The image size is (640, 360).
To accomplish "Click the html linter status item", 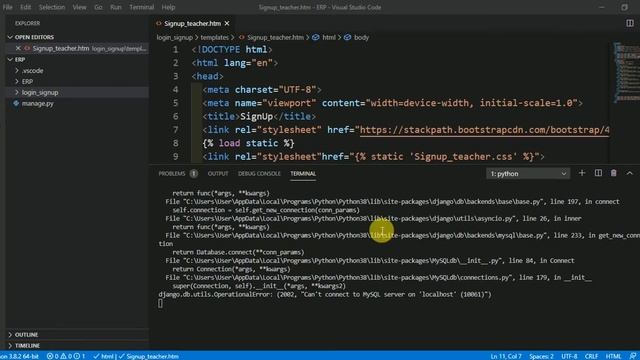I will 104,356.
